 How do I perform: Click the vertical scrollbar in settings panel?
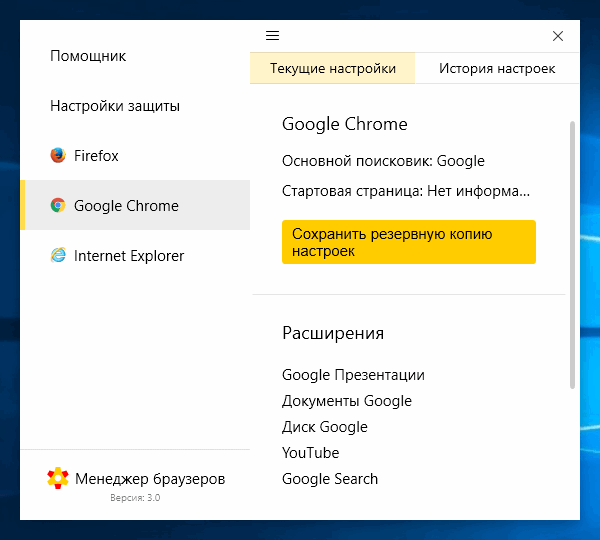573,255
